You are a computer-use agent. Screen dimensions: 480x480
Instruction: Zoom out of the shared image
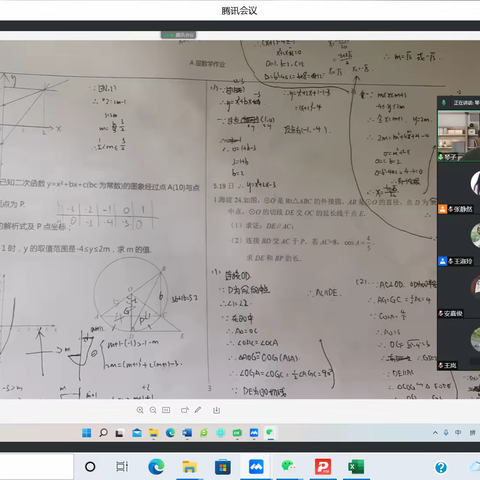pyautogui.click(x=153, y=410)
